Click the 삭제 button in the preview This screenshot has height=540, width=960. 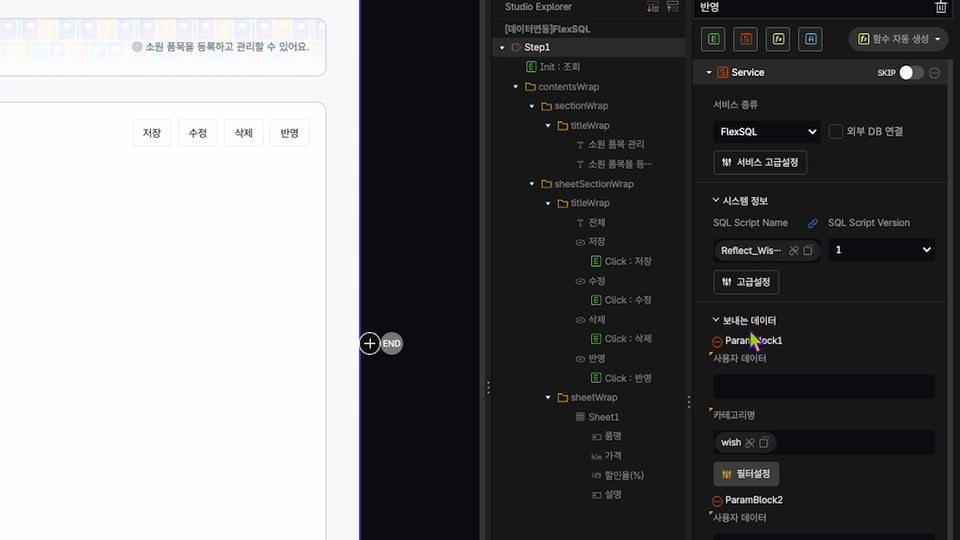click(244, 133)
